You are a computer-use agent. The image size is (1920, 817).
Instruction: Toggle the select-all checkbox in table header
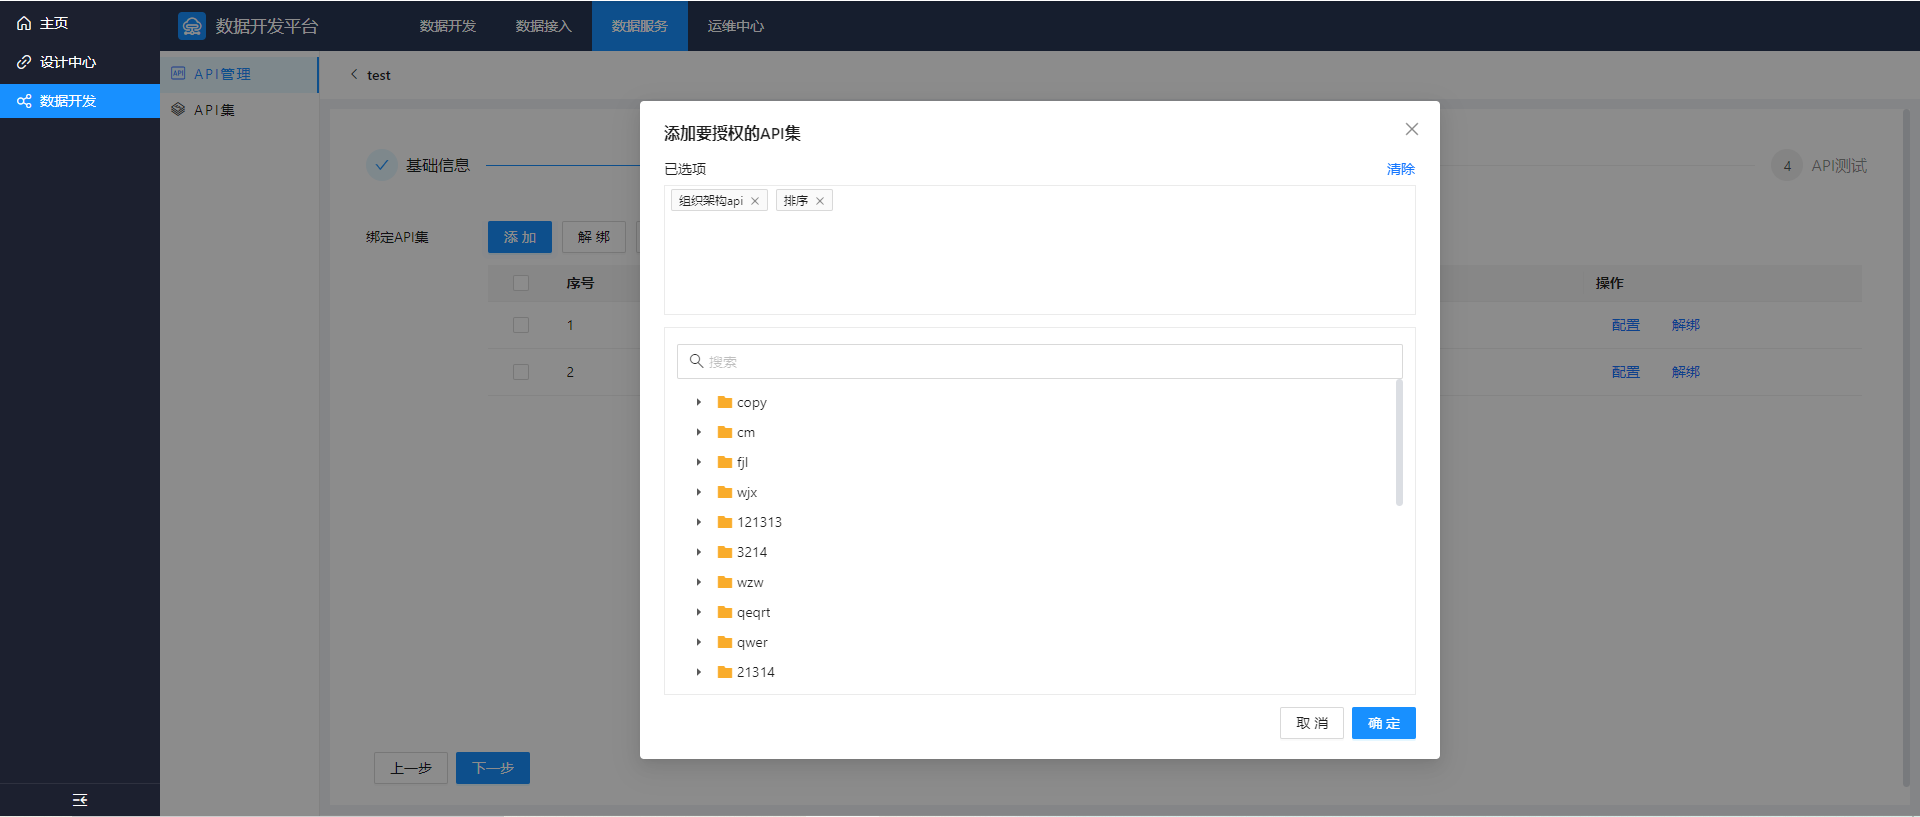[521, 283]
